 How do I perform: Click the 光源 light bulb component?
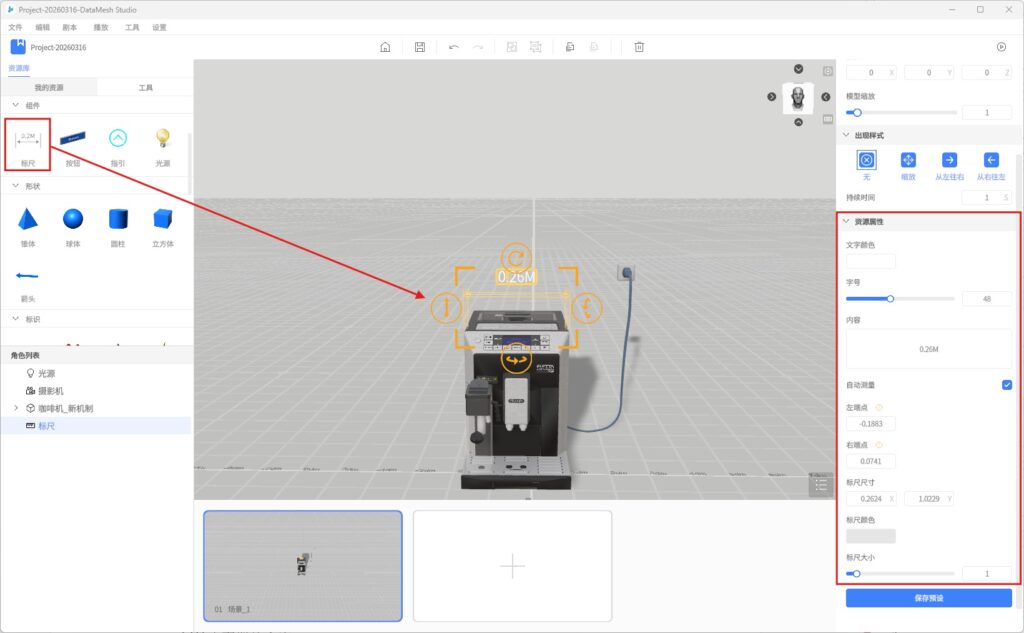click(x=162, y=143)
